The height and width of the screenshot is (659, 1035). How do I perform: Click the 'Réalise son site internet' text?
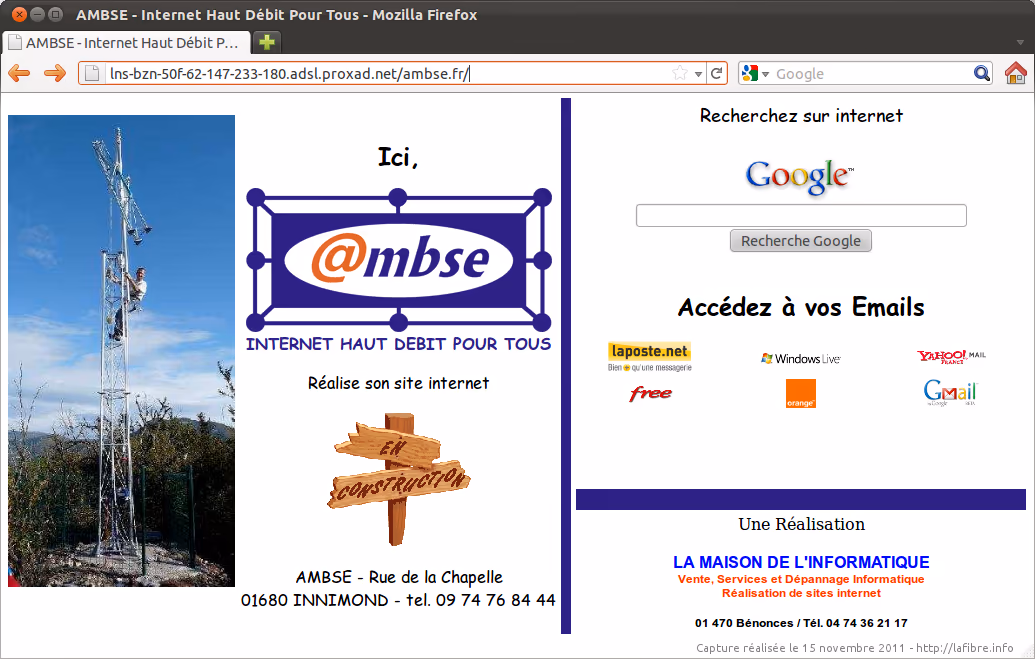399,383
